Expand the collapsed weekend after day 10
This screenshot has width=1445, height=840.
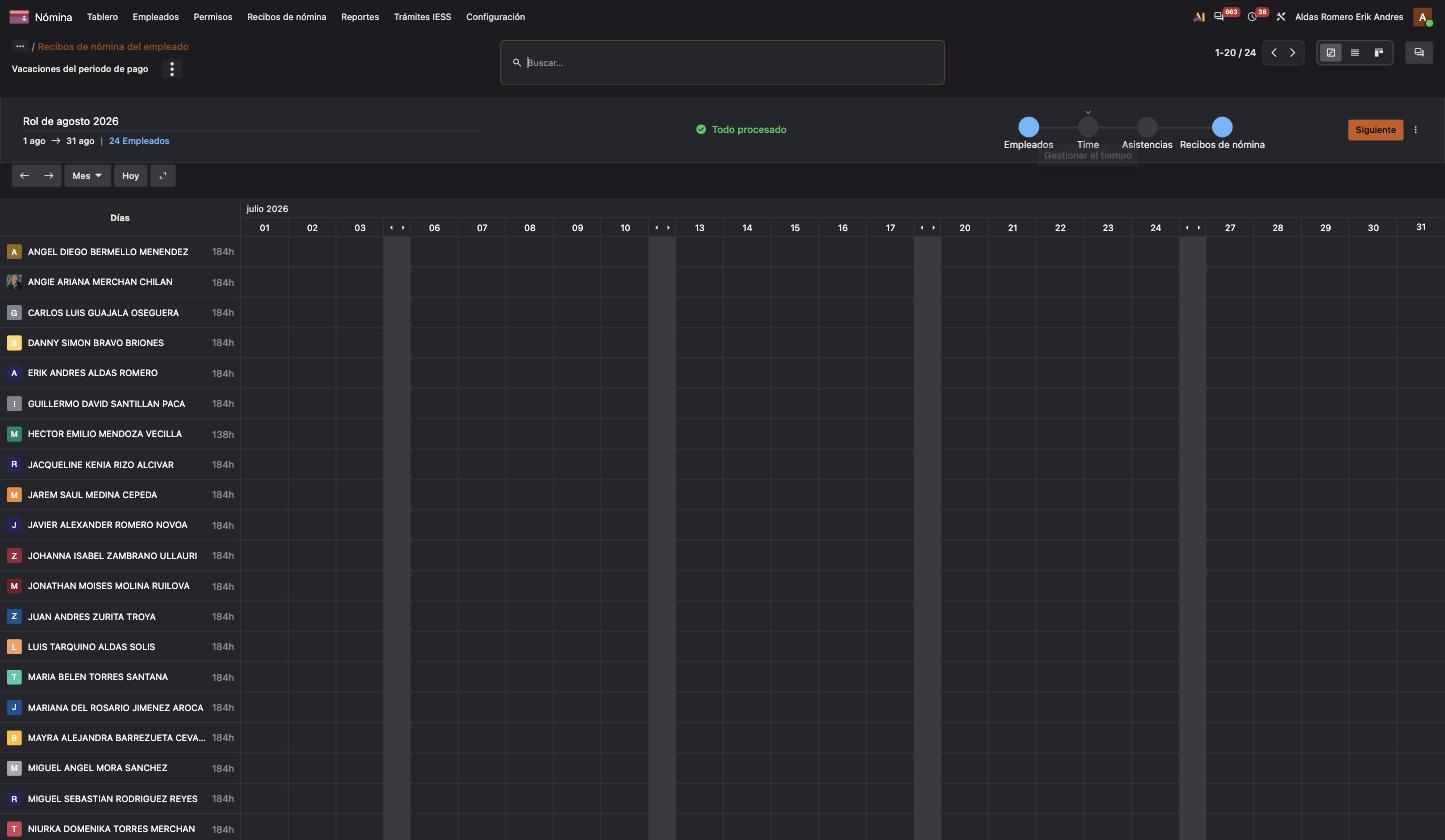pyautogui.click(x=662, y=228)
